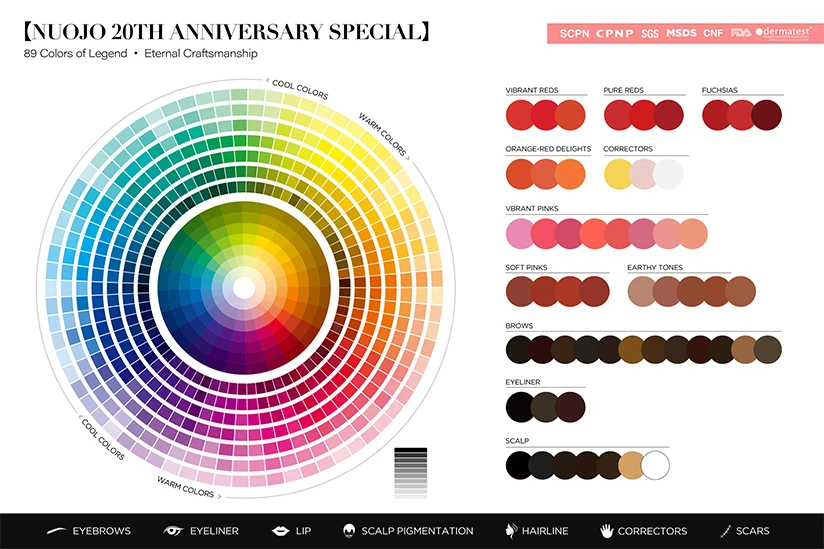Click the EYELINER heading above the dark swatches
This screenshot has height=549, width=824.
tap(523, 382)
